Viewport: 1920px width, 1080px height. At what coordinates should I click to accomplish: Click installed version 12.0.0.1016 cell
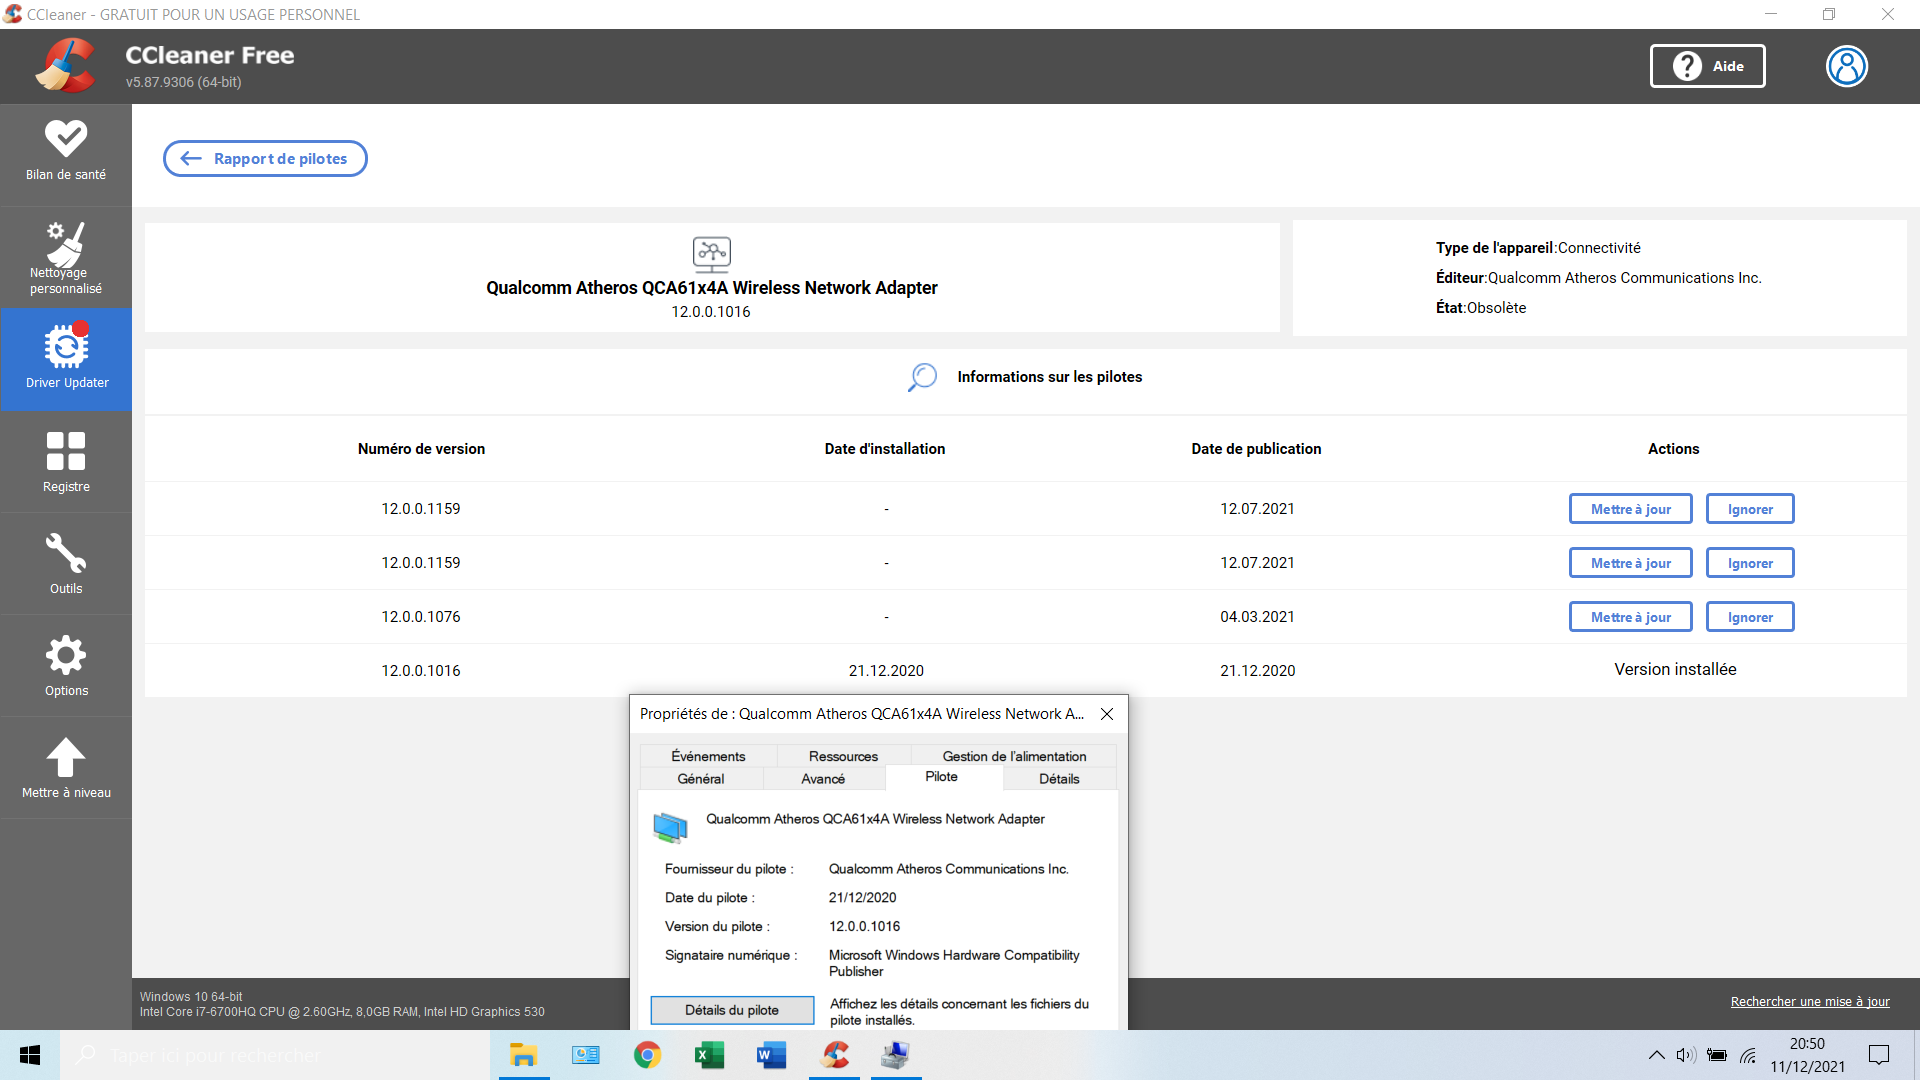click(421, 671)
